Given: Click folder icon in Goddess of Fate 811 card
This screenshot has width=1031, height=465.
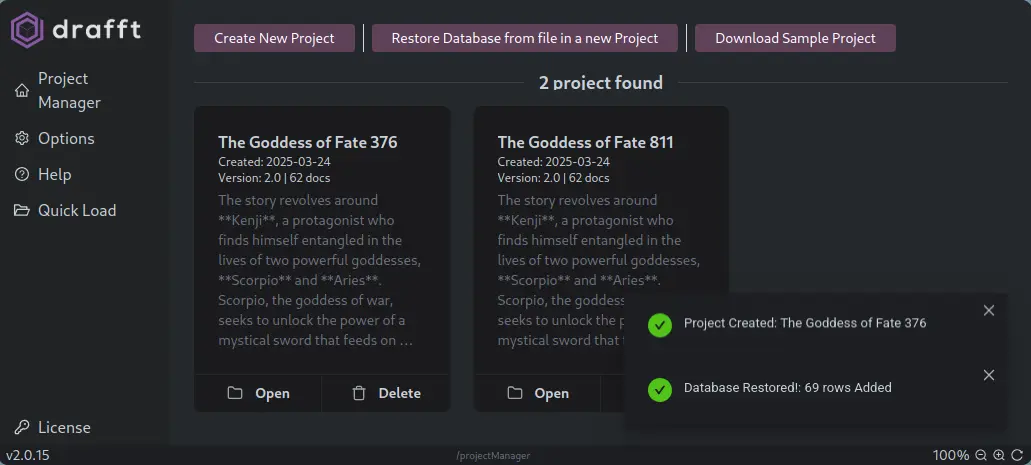Looking at the screenshot, I should pyautogui.click(x=514, y=393).
